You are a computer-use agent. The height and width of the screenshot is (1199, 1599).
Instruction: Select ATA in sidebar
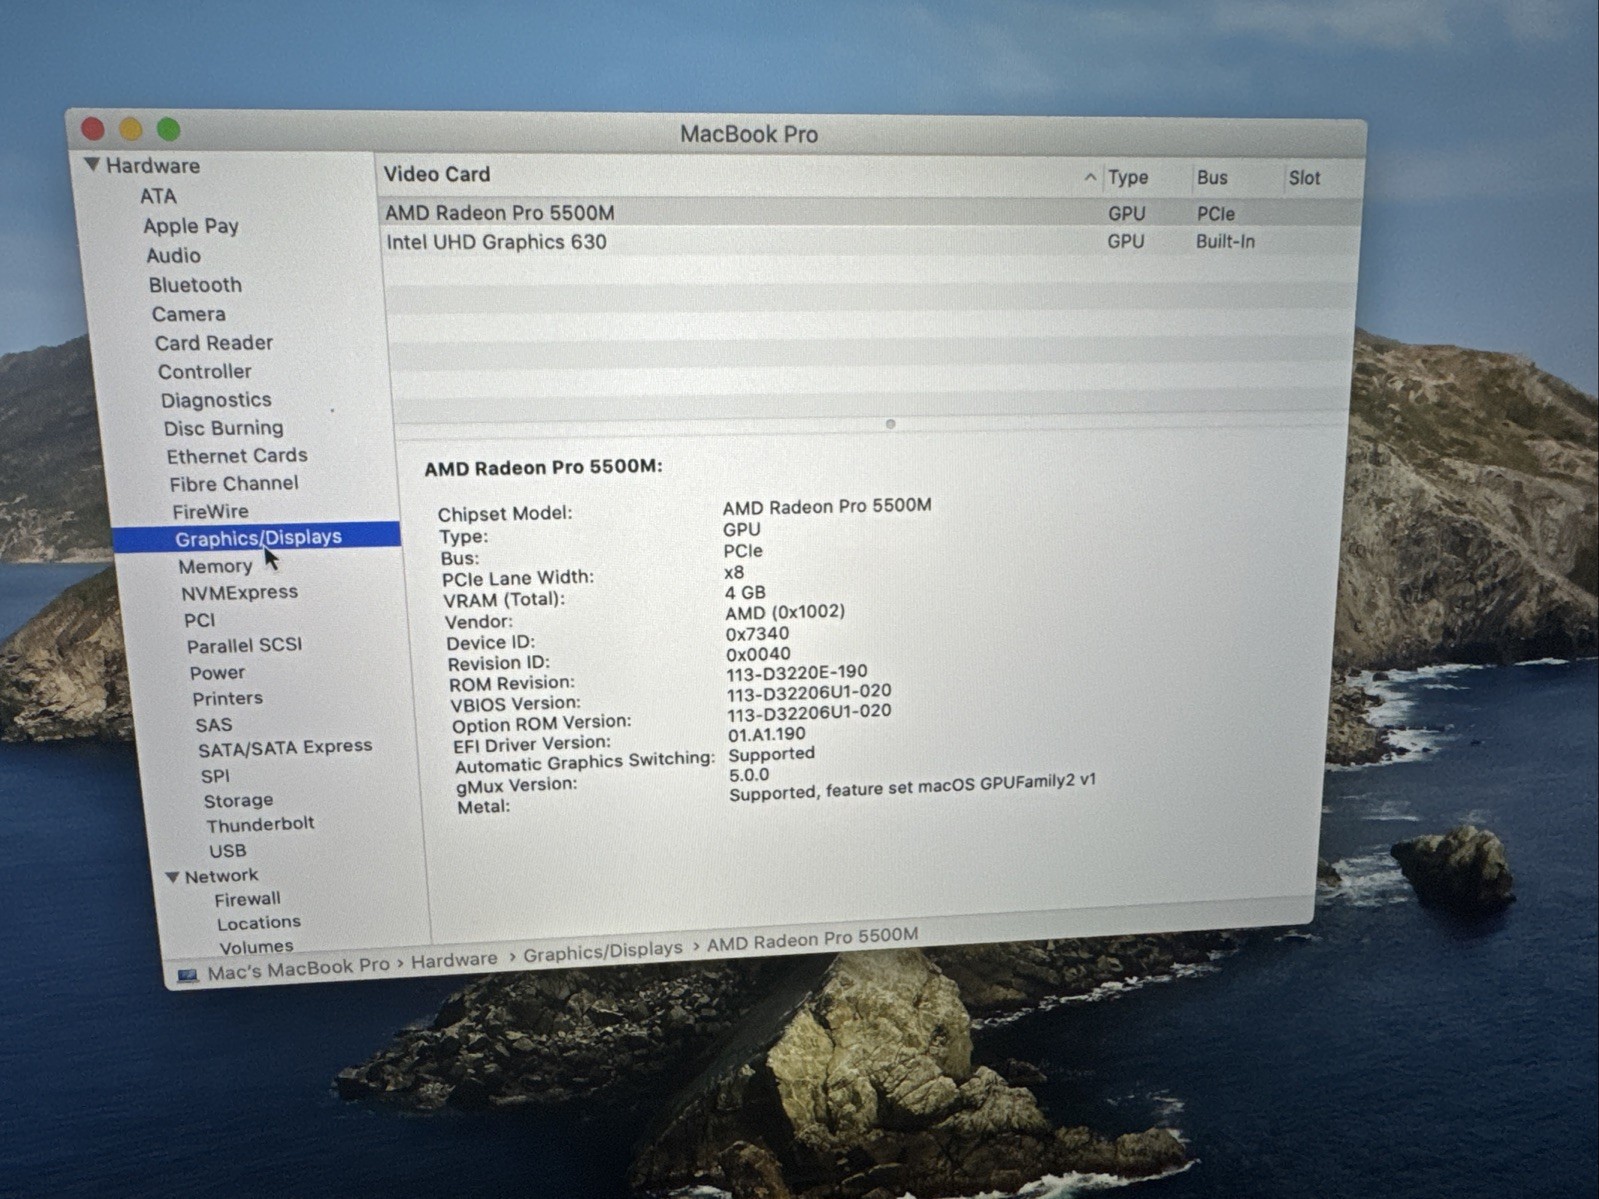point(158,196)
